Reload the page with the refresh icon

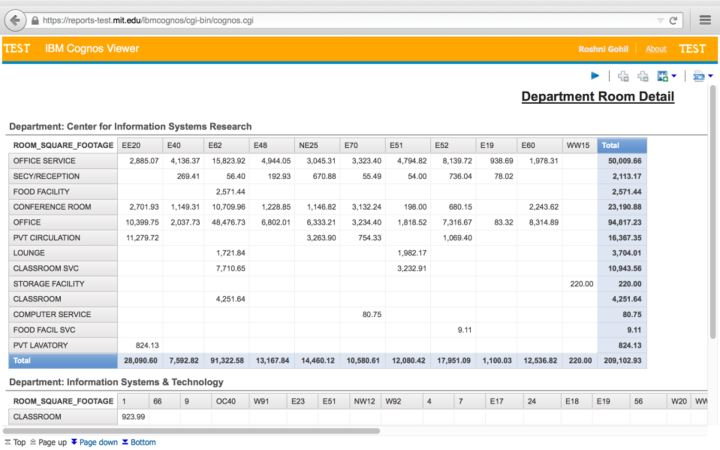[x=674, y=20]
